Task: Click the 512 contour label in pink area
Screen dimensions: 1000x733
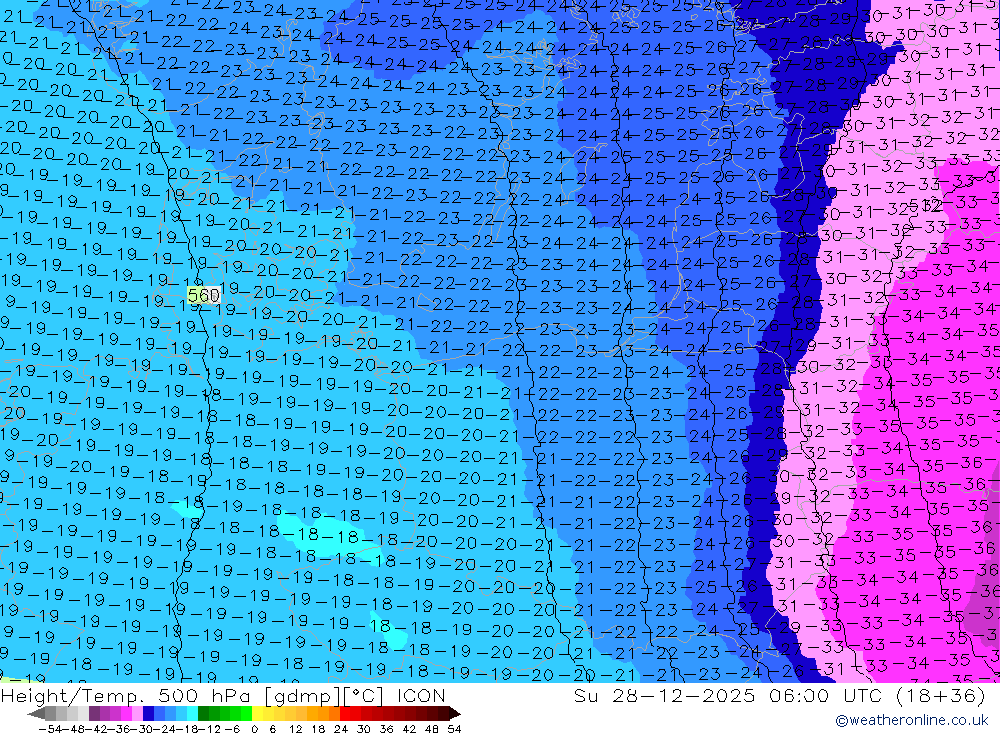Action: (925, 205)
